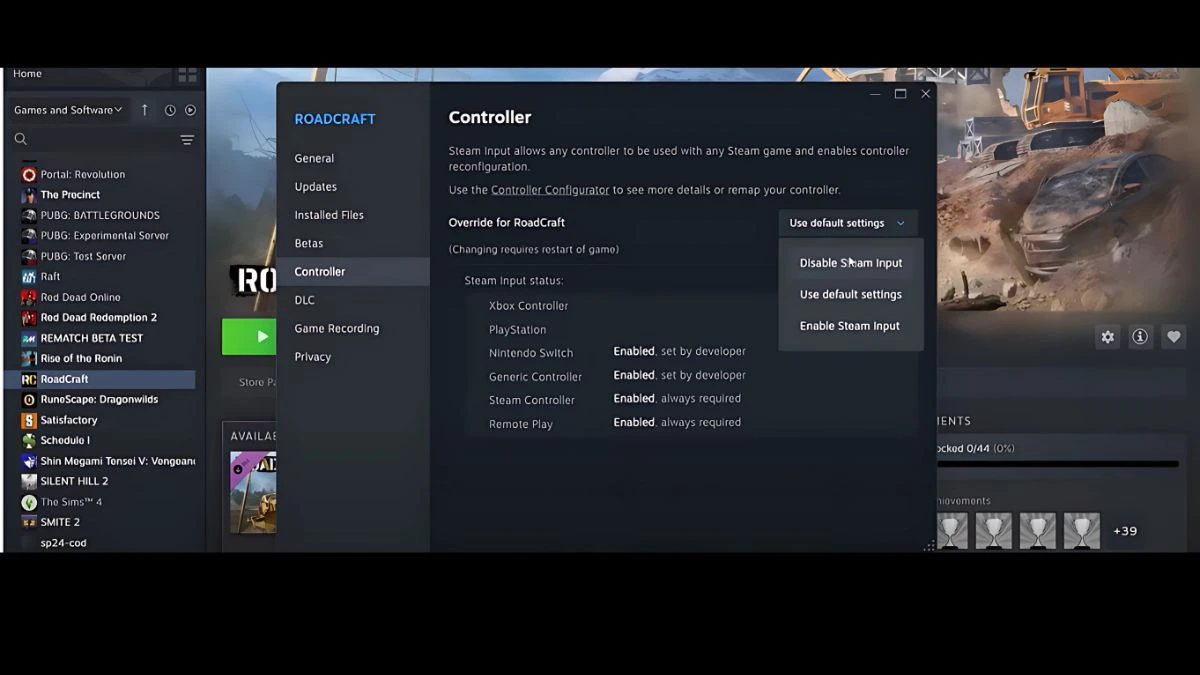The image size is (1200, 675).
Task: Open RoadCraft game settings gear icon
Action: pos(1107,337)
